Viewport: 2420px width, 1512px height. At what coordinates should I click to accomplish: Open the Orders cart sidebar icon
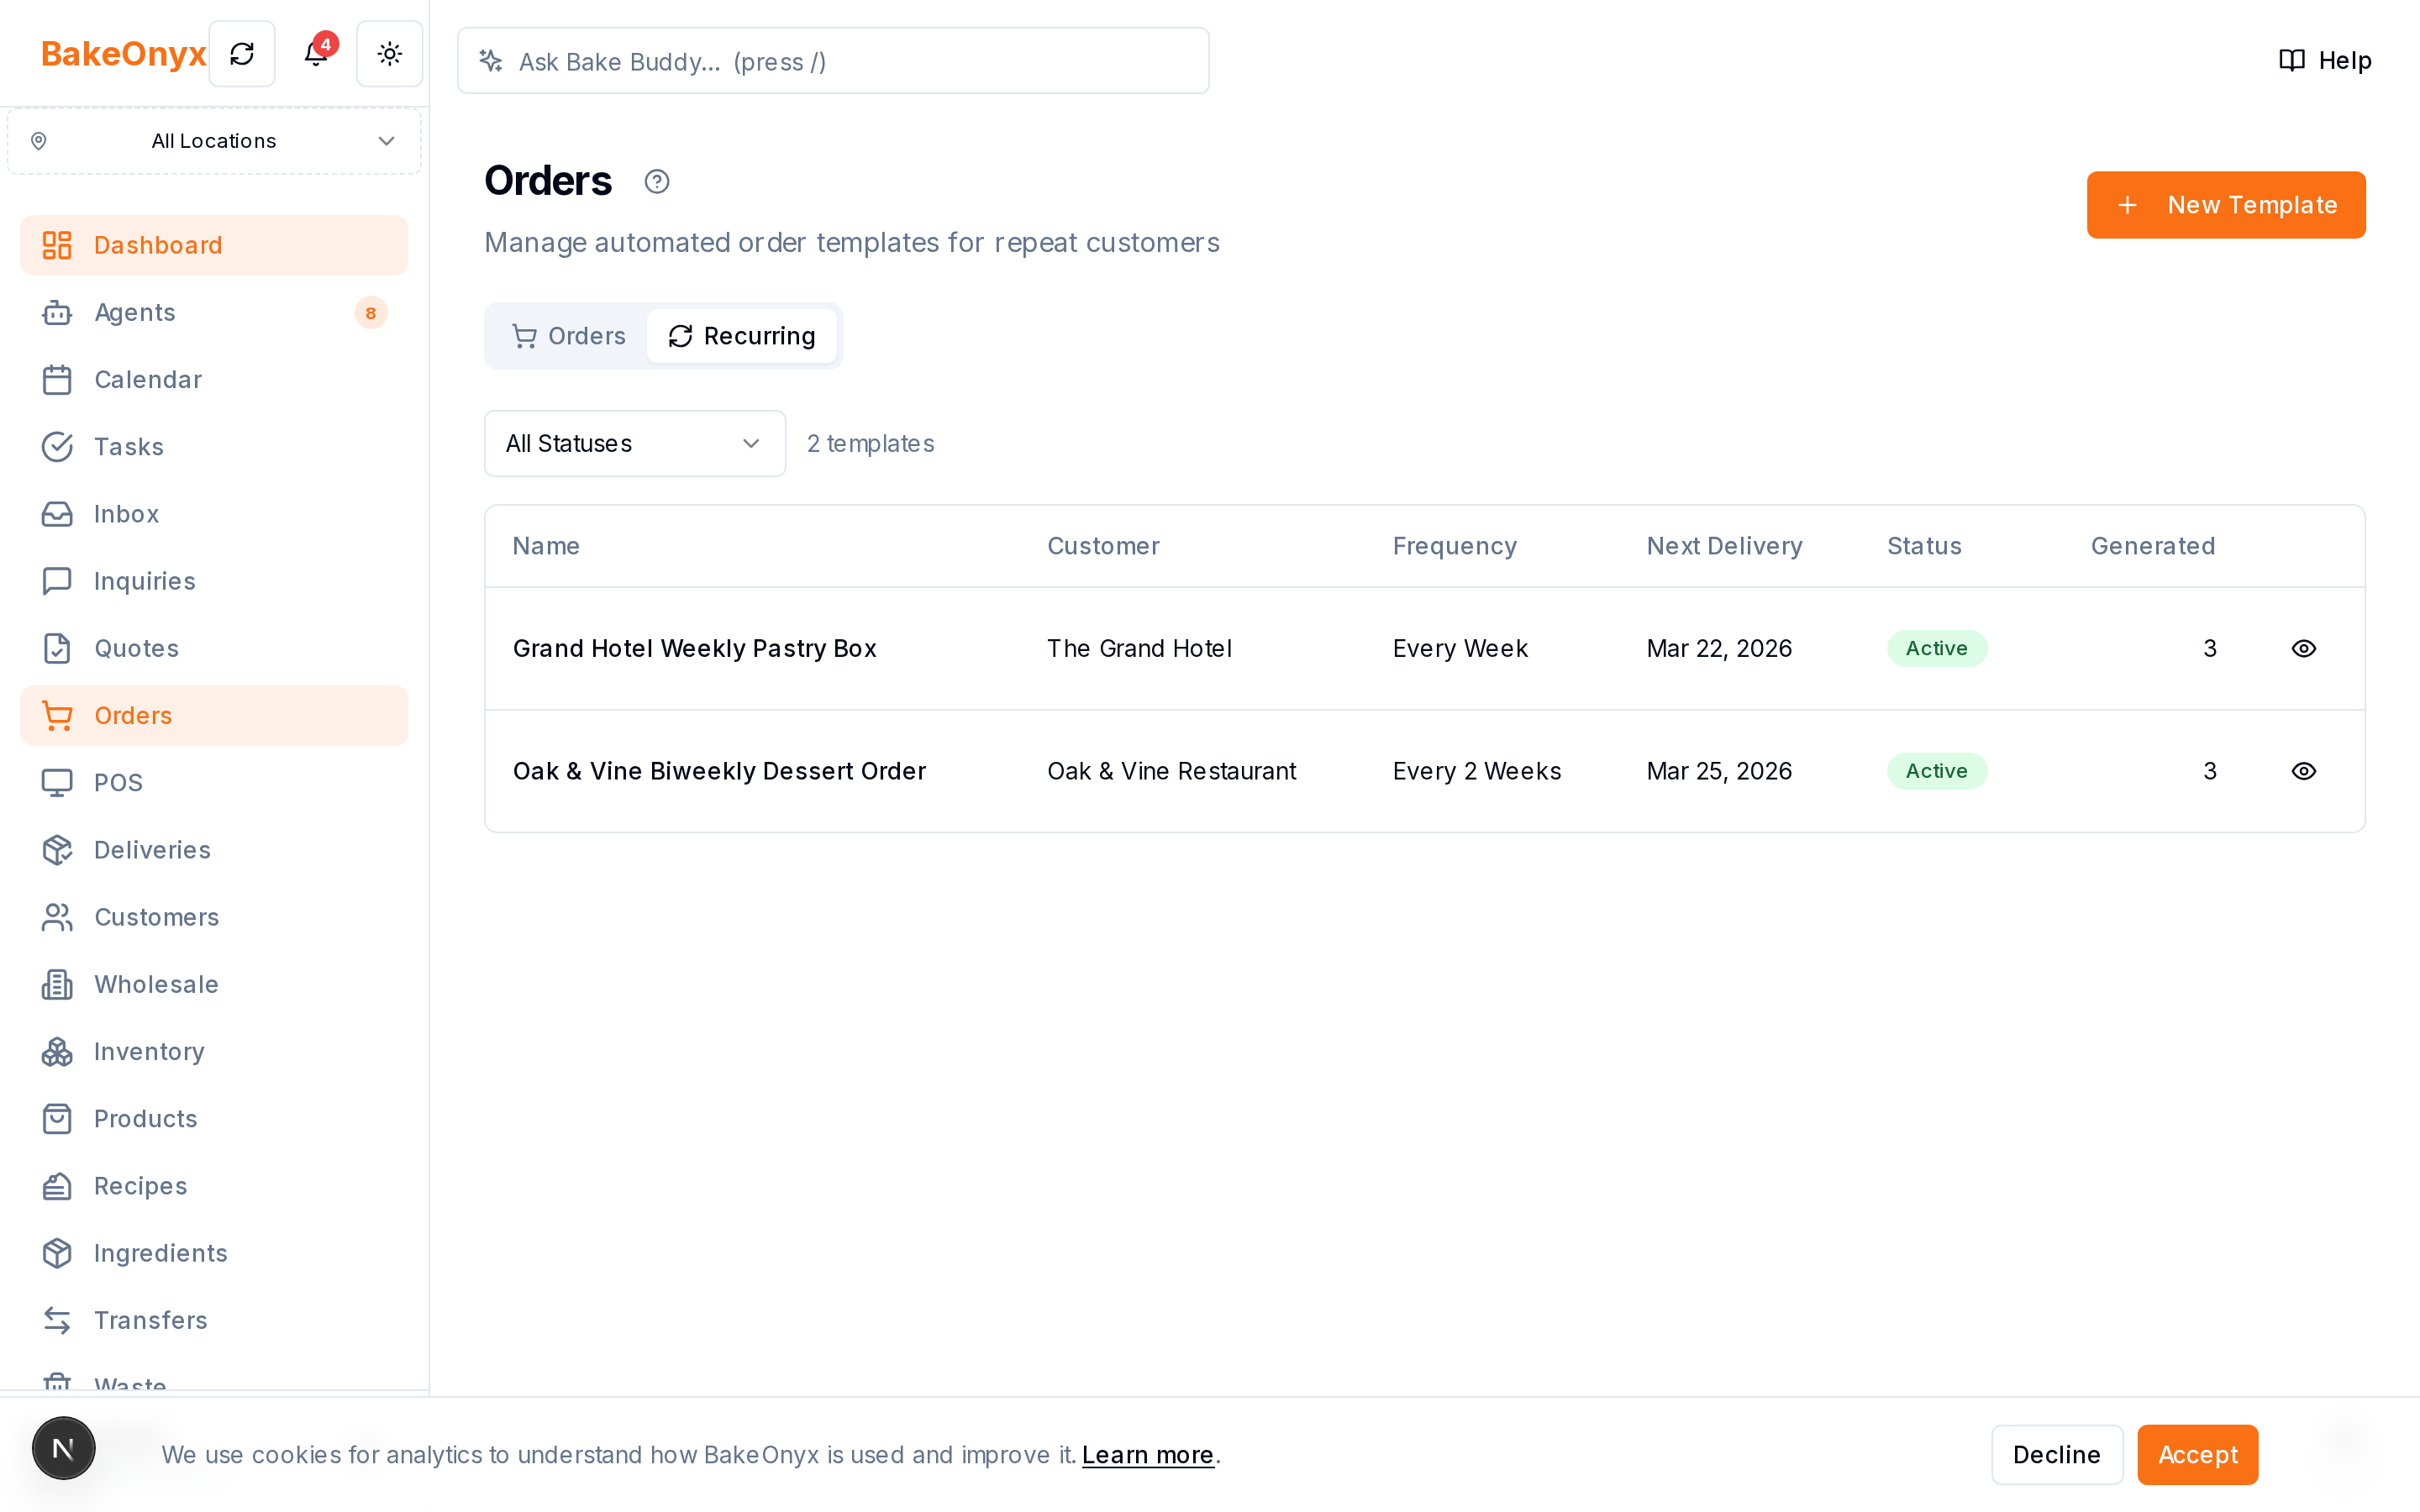[57, 716]
